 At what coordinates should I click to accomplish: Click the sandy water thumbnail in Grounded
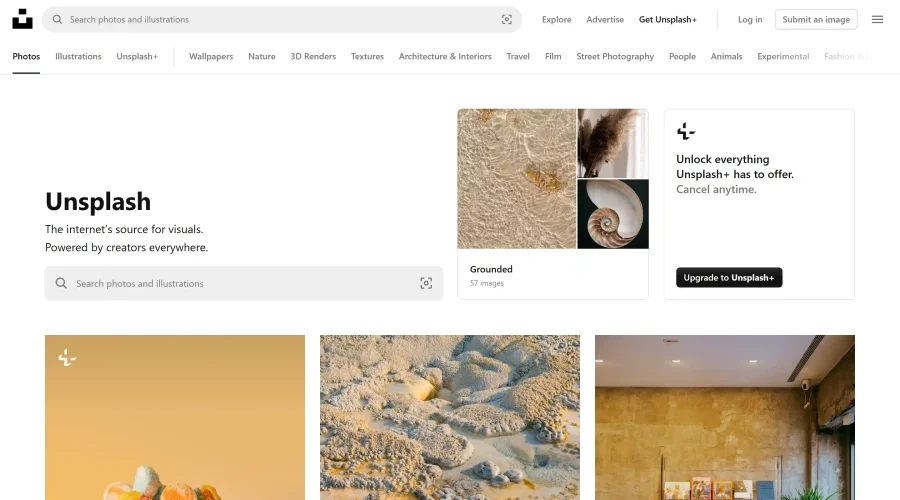(x=517, y=179)
